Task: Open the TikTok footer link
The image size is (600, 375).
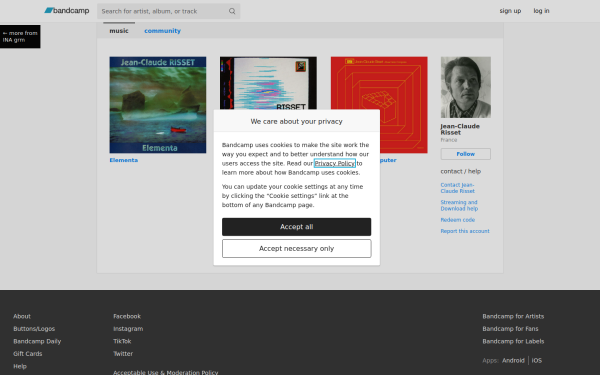Action: coord(122,341)
